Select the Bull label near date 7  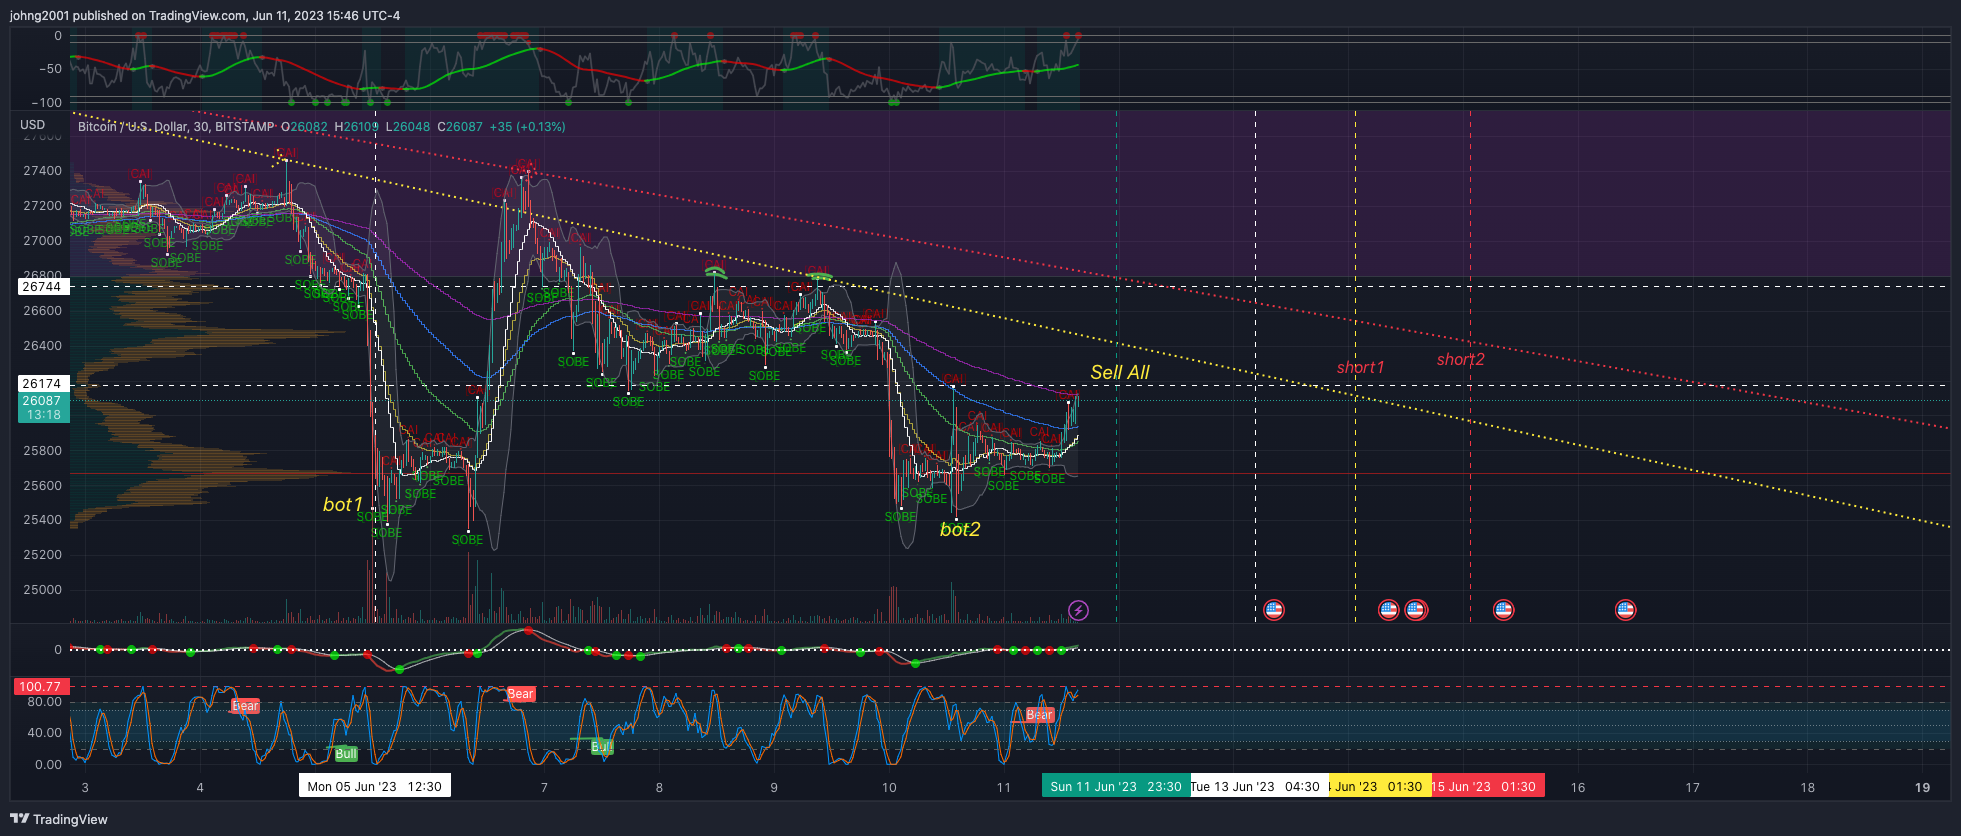tap(601, 747)
